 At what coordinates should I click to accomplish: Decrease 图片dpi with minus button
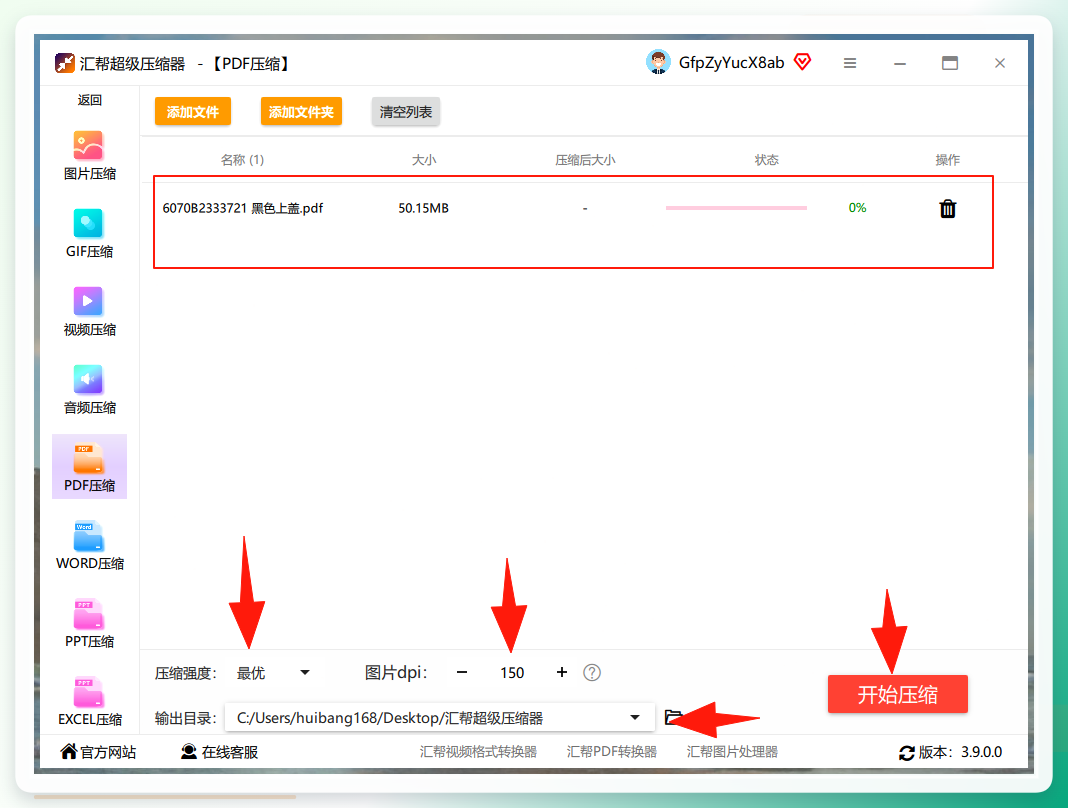click(x=462, y=672)
